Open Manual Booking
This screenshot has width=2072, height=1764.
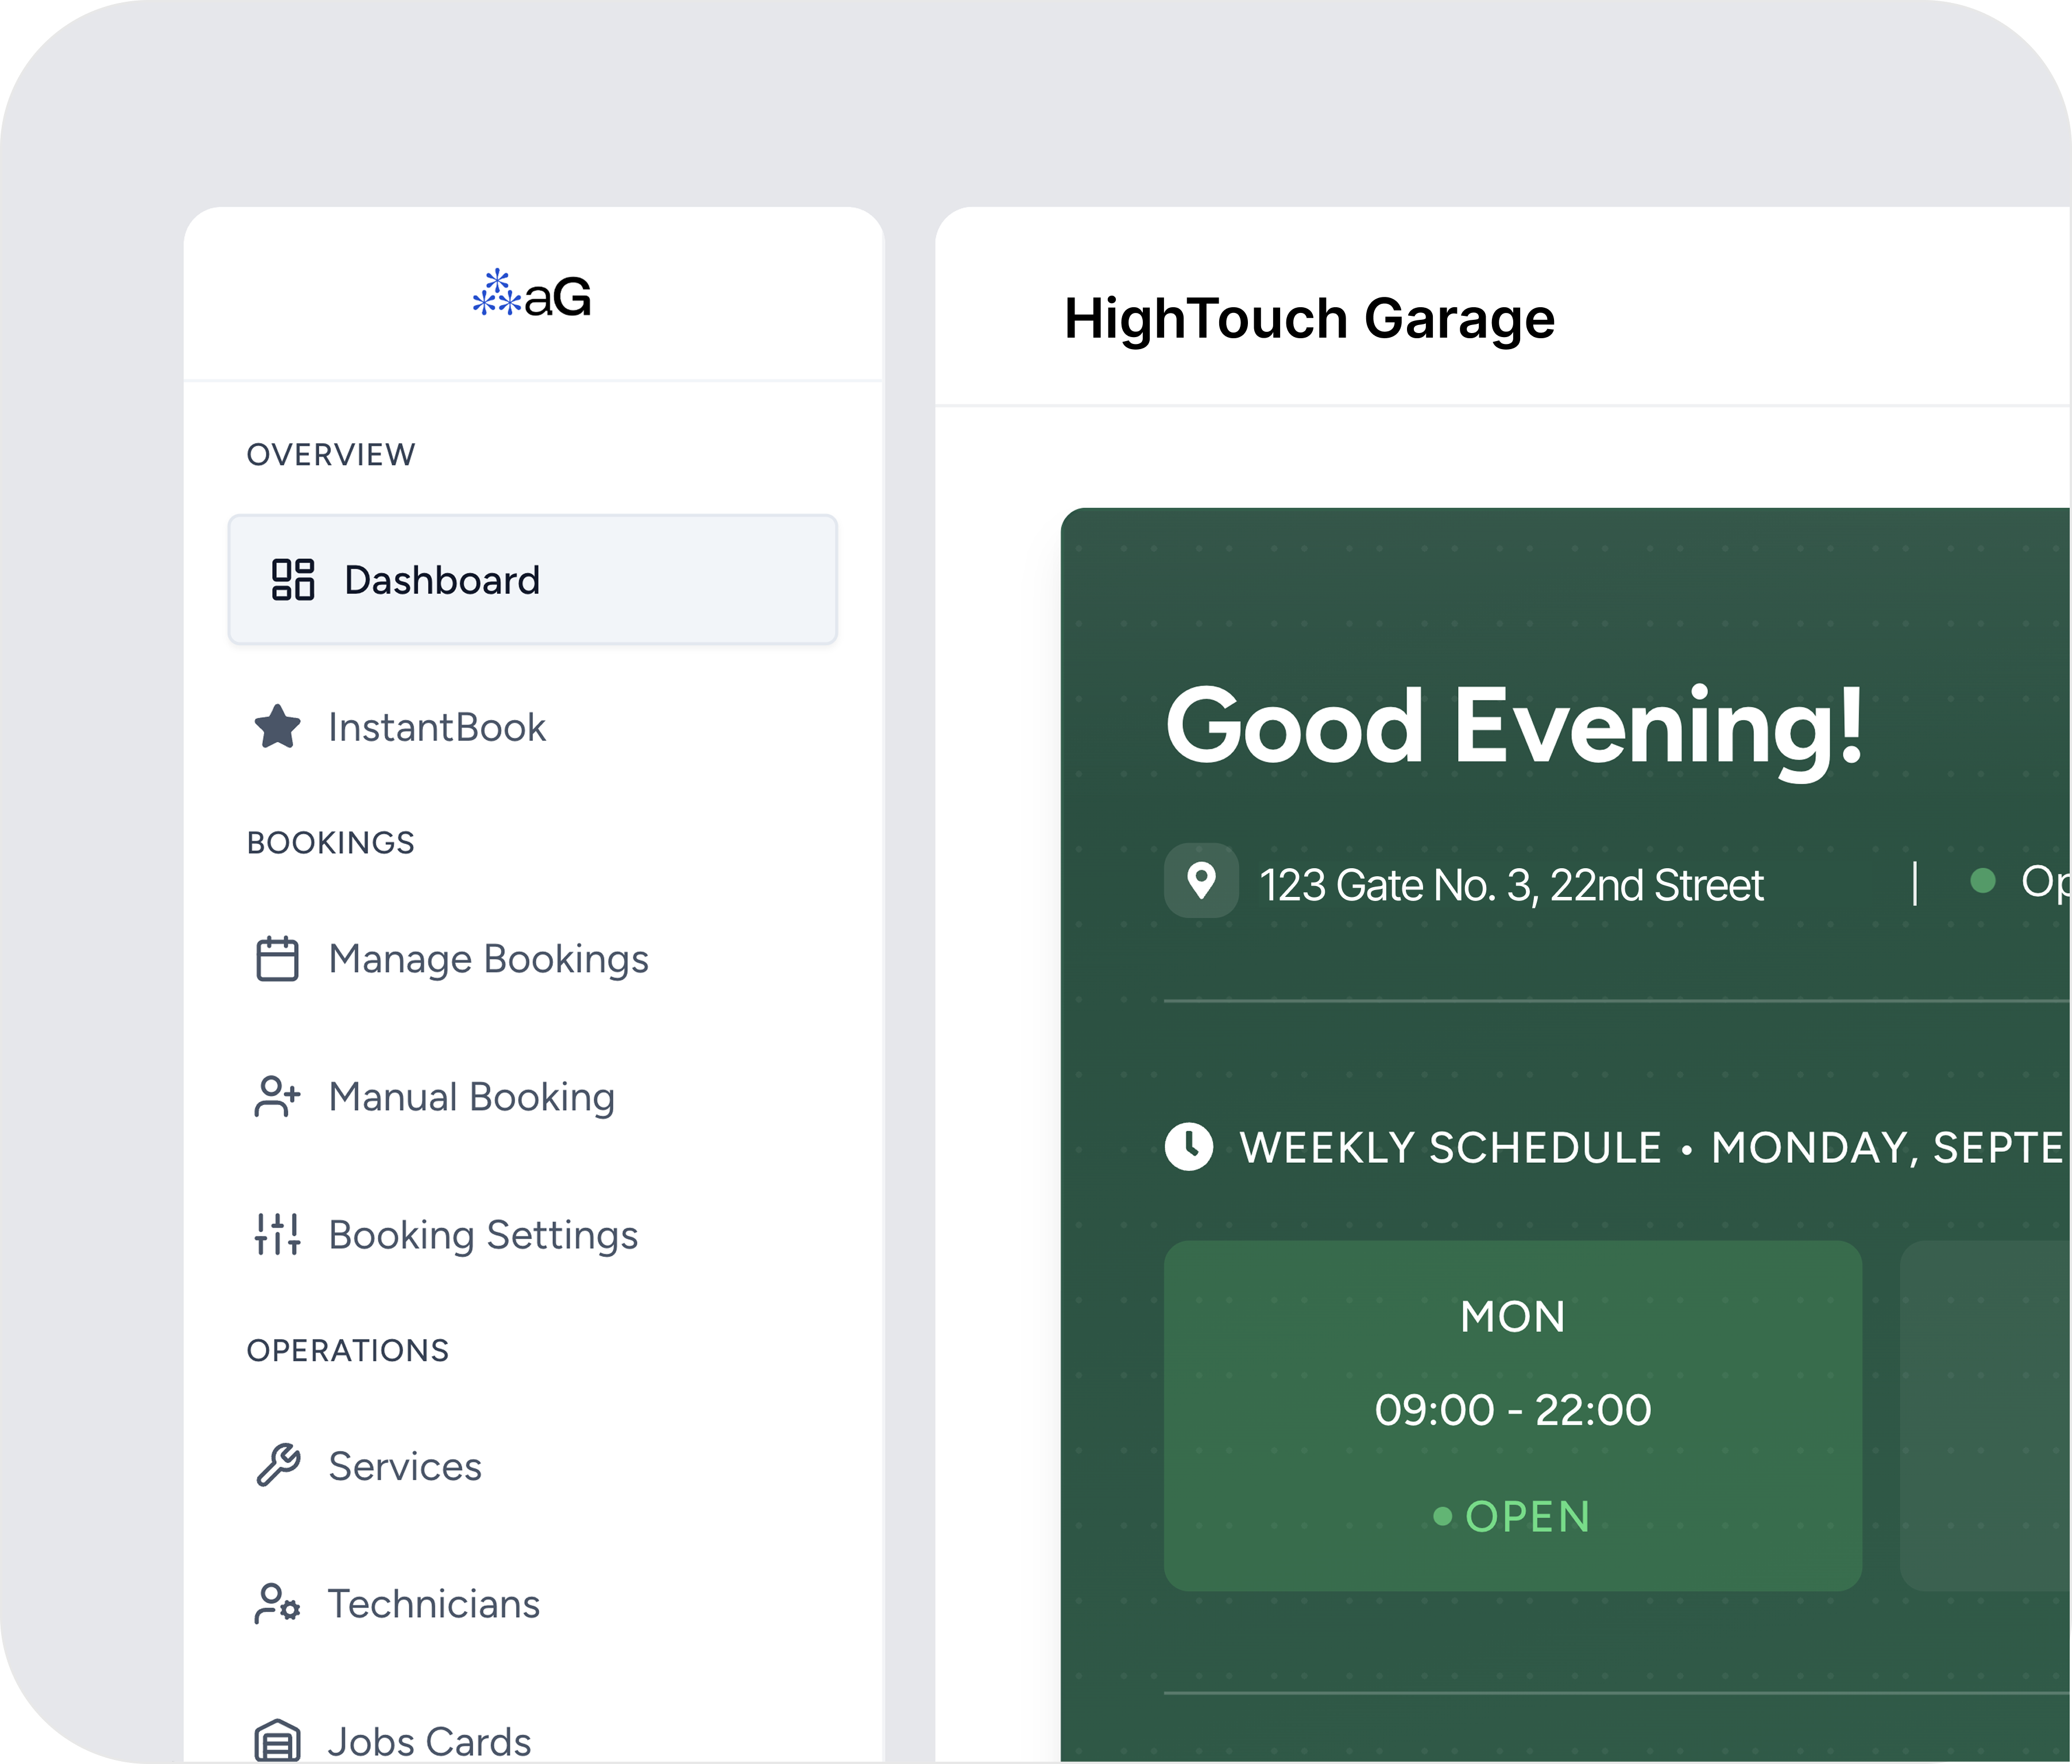coord(472,1097)
